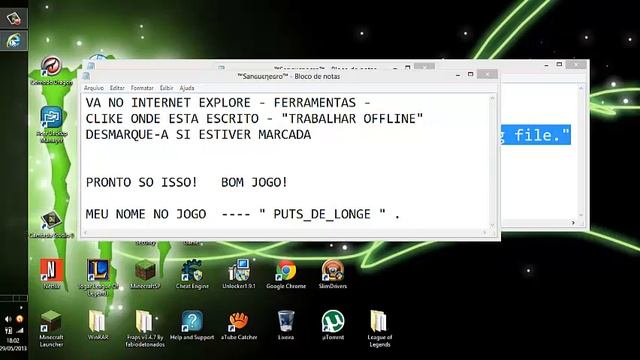The height and width of the screenshot is (360, 640).
Task: Click 'TRABALHAR OFFLINE' text in Notepad
Action: click(352, 119)
